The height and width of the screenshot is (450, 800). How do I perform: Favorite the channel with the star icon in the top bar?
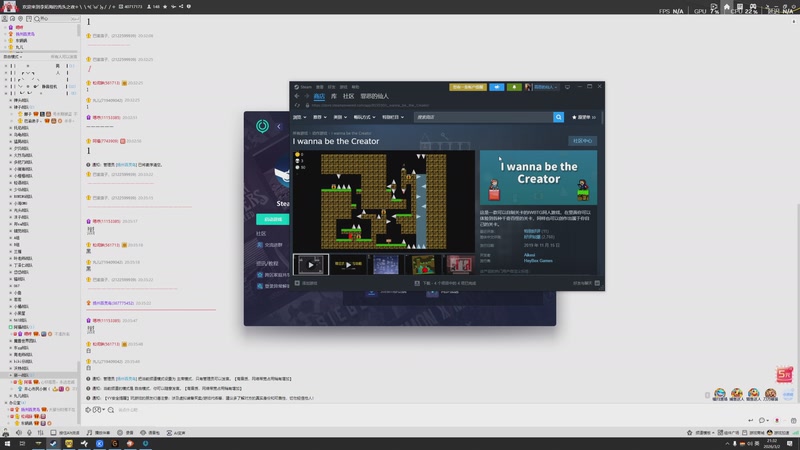click(x=165, y=7)
